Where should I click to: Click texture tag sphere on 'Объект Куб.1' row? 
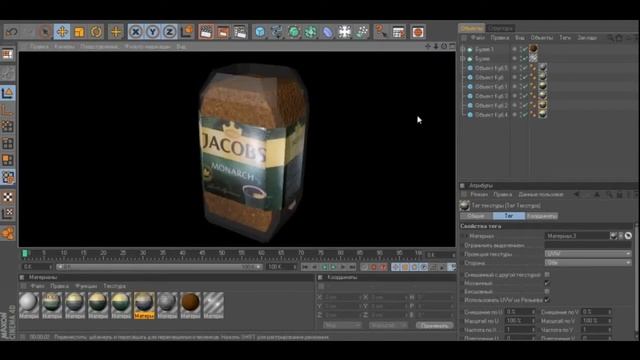(x=542, y=86)
